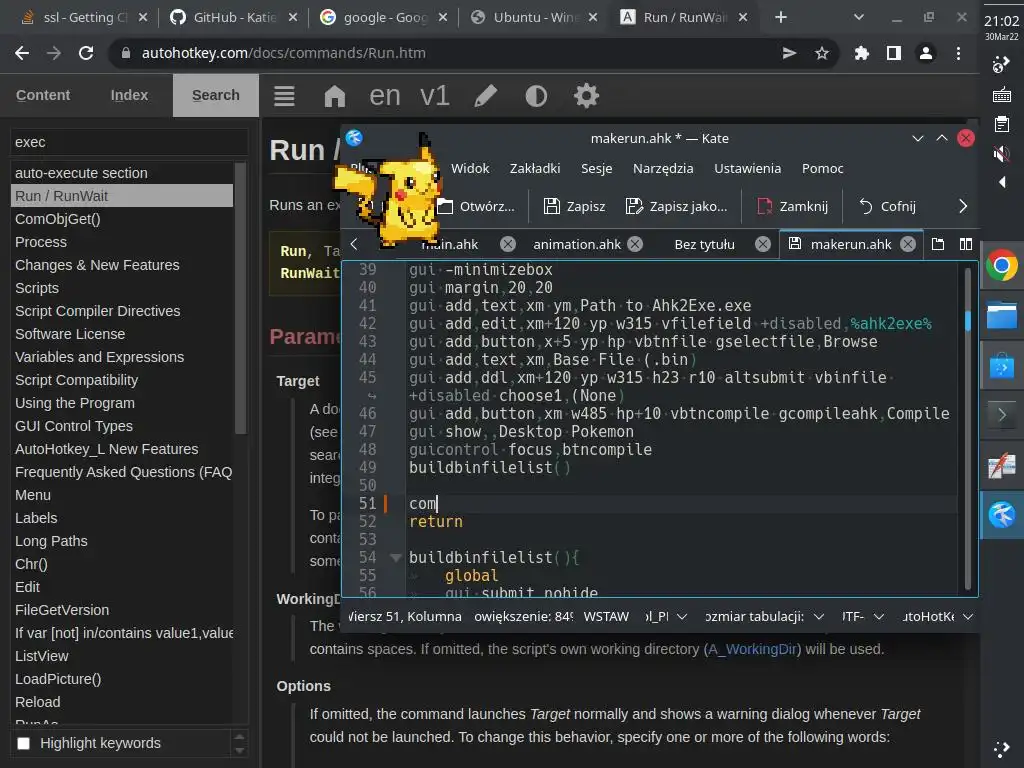Open new document icon beside Kate tabs
Screen dimensions: 1024x768
click(x=938, y=244)
